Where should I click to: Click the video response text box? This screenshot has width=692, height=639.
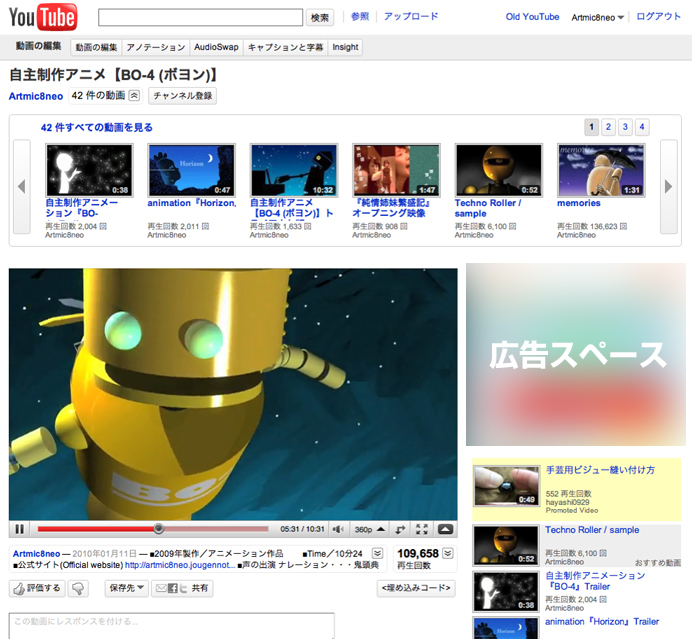(172, 625)
